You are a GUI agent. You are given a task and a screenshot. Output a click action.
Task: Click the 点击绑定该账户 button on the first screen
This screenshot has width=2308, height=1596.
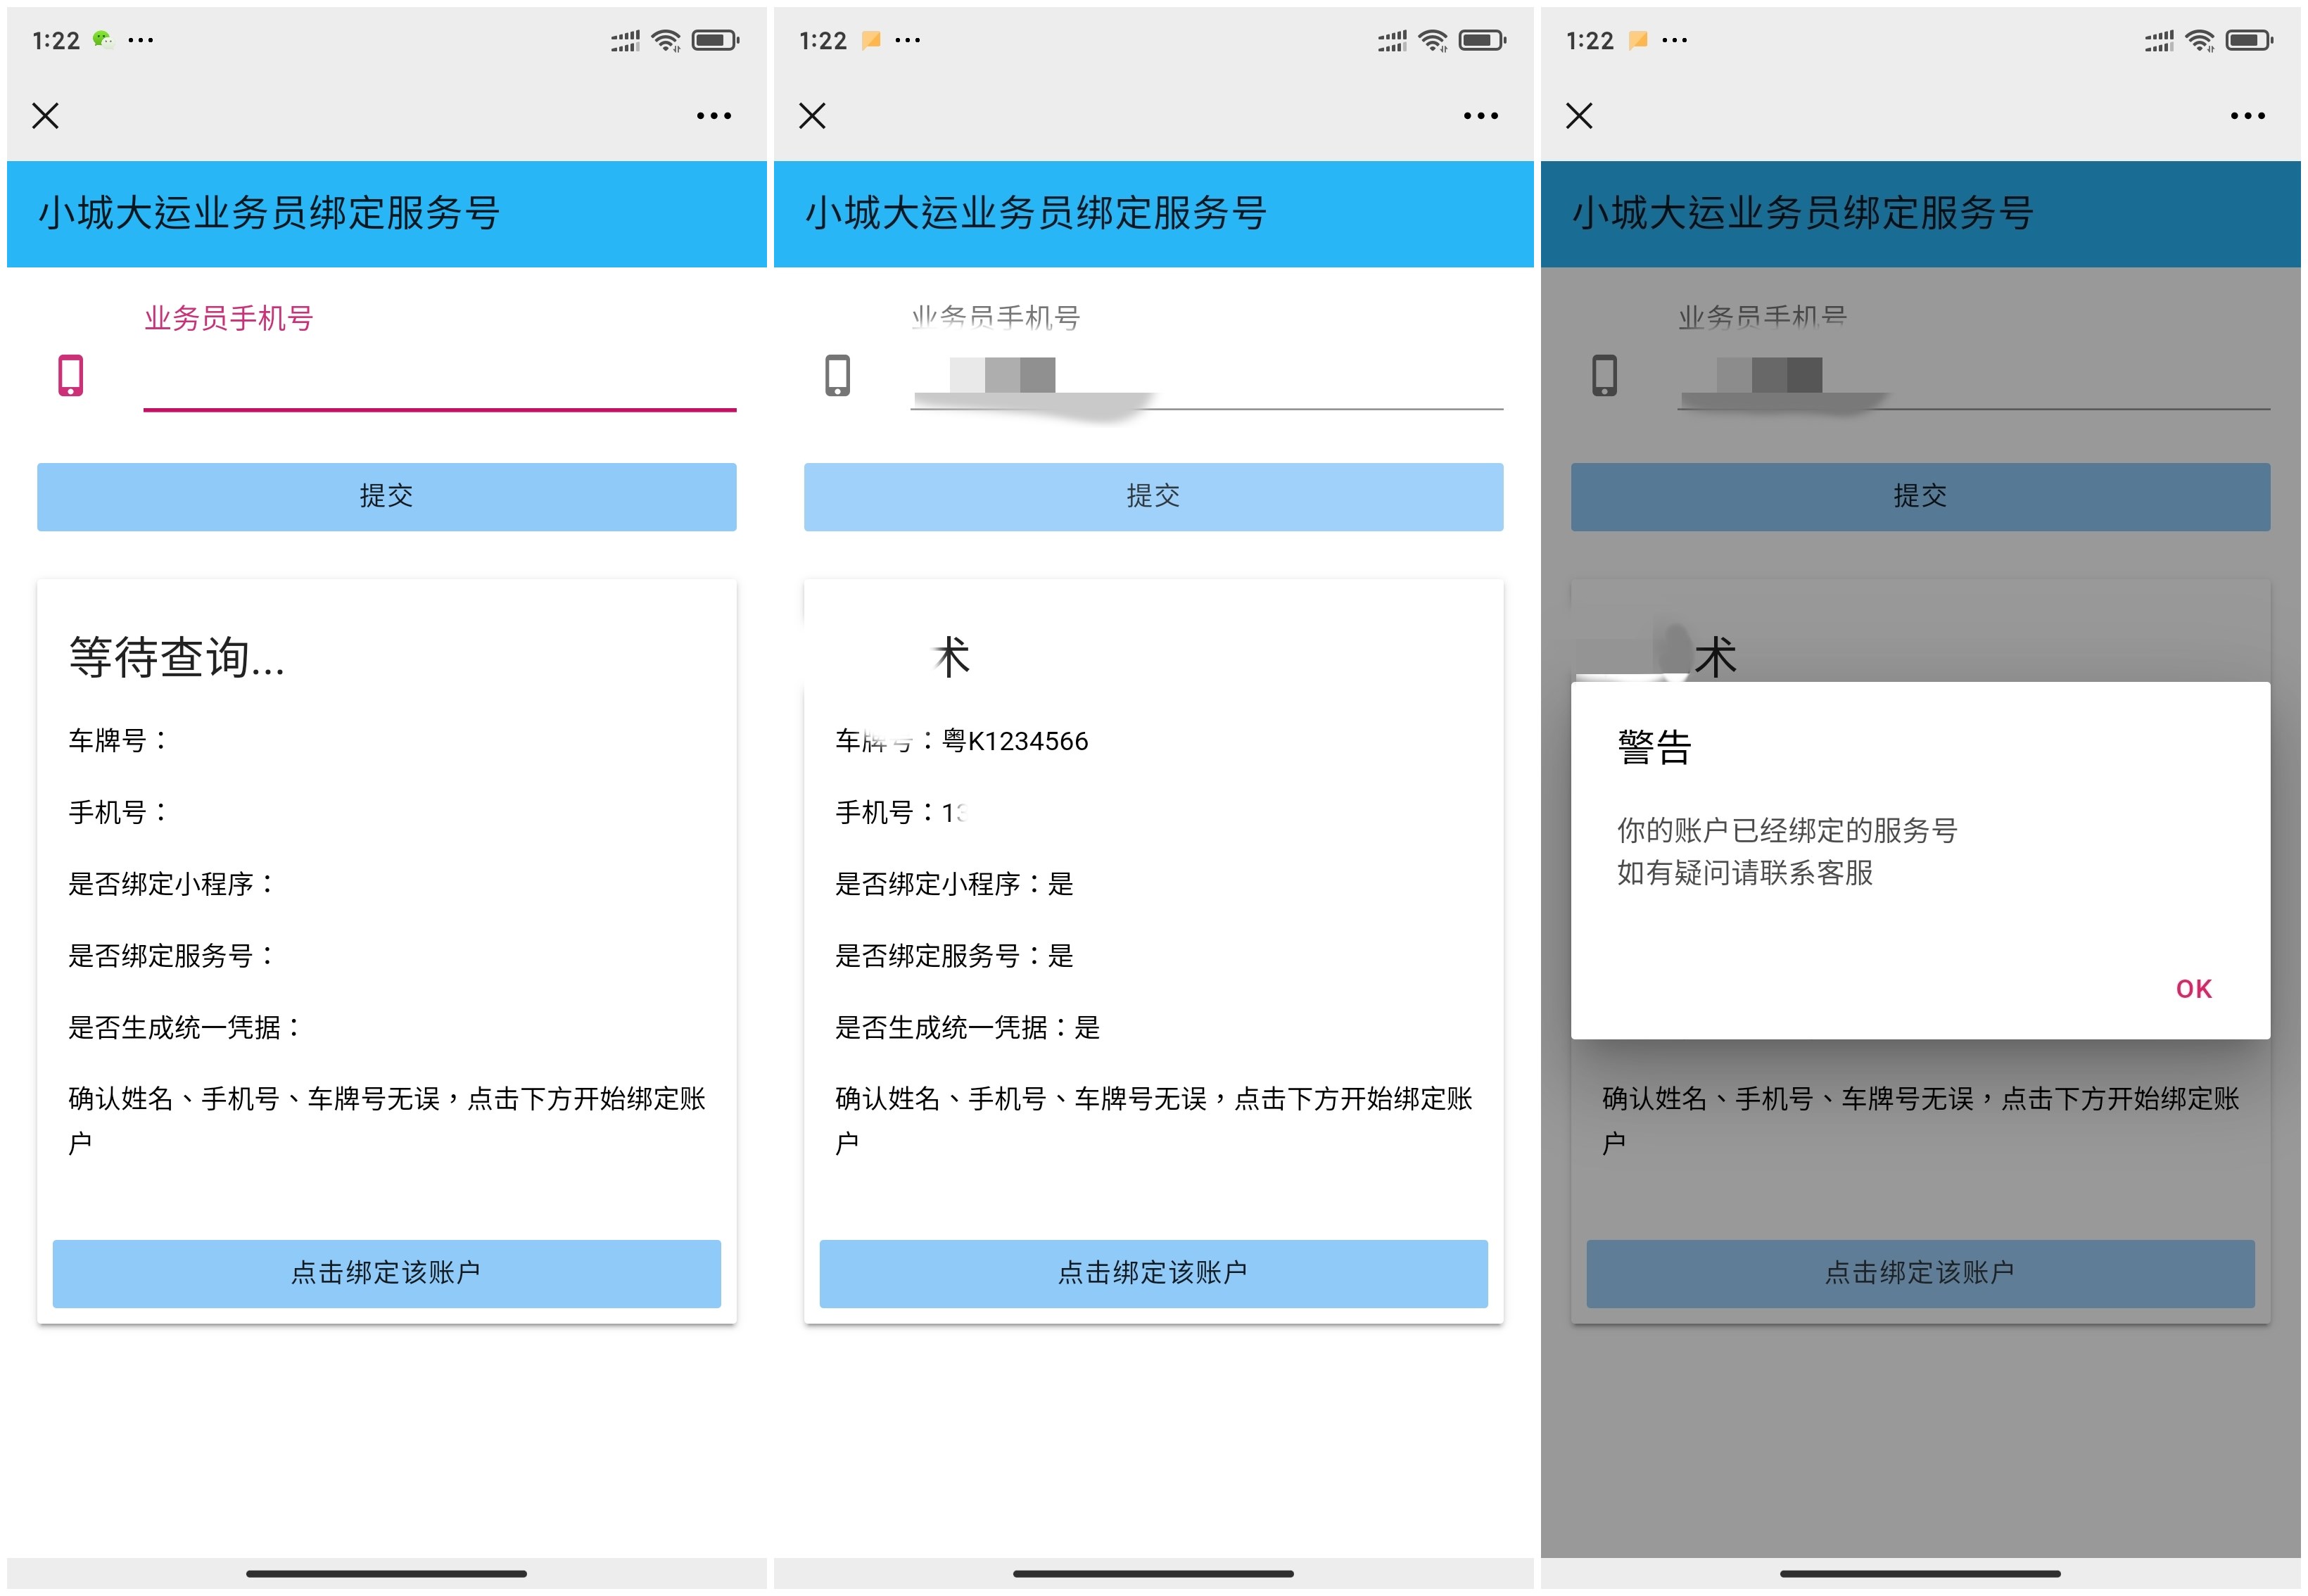coord(386,1272)
